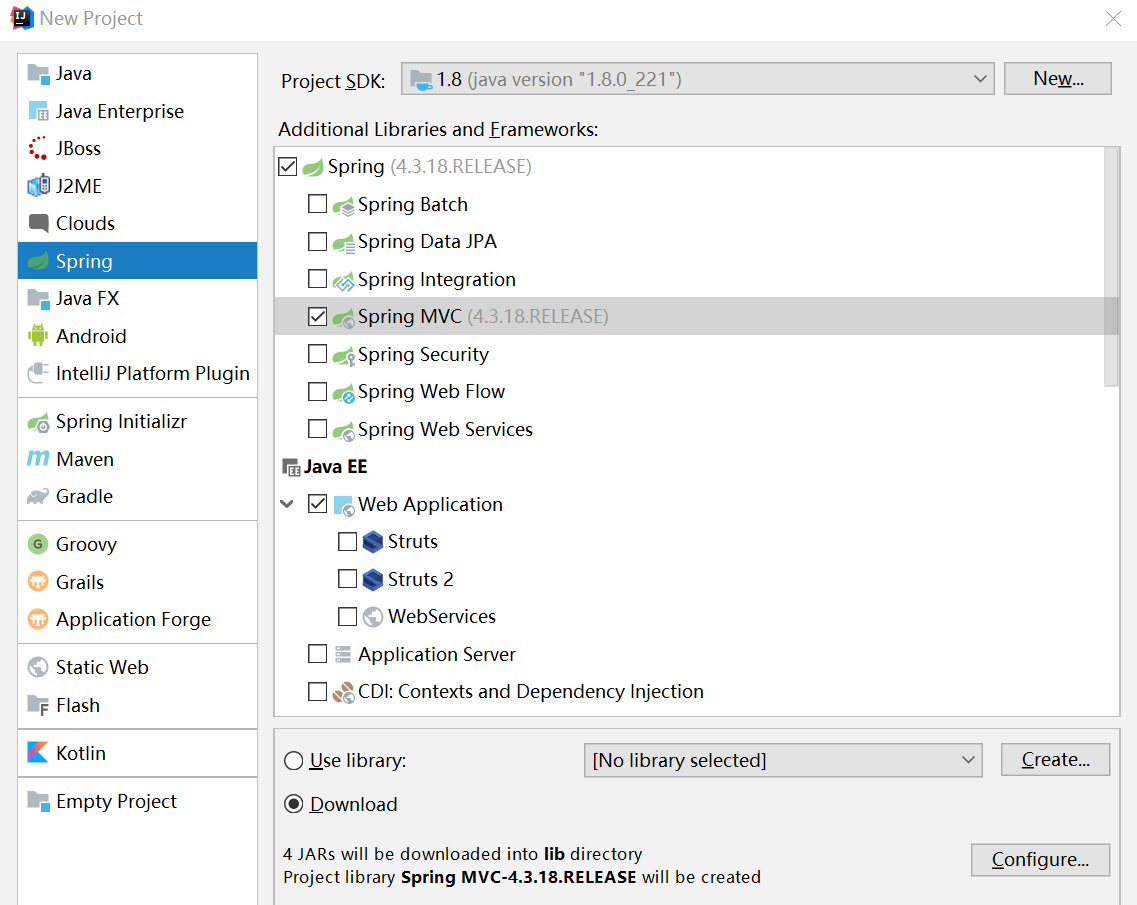
Task: Click the Grails icon
Action: 38,582
